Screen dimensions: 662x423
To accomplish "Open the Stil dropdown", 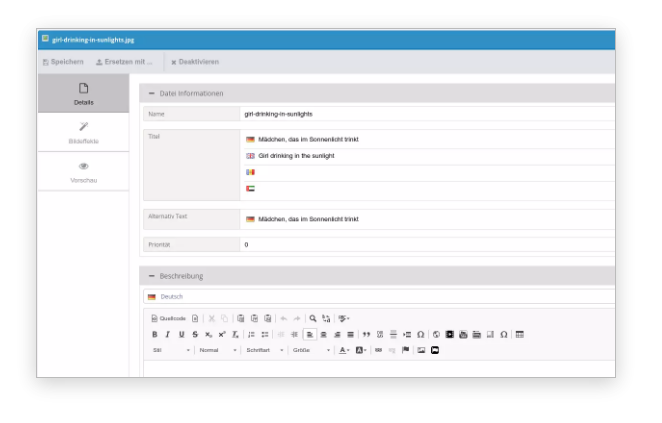I will [170, 350].
